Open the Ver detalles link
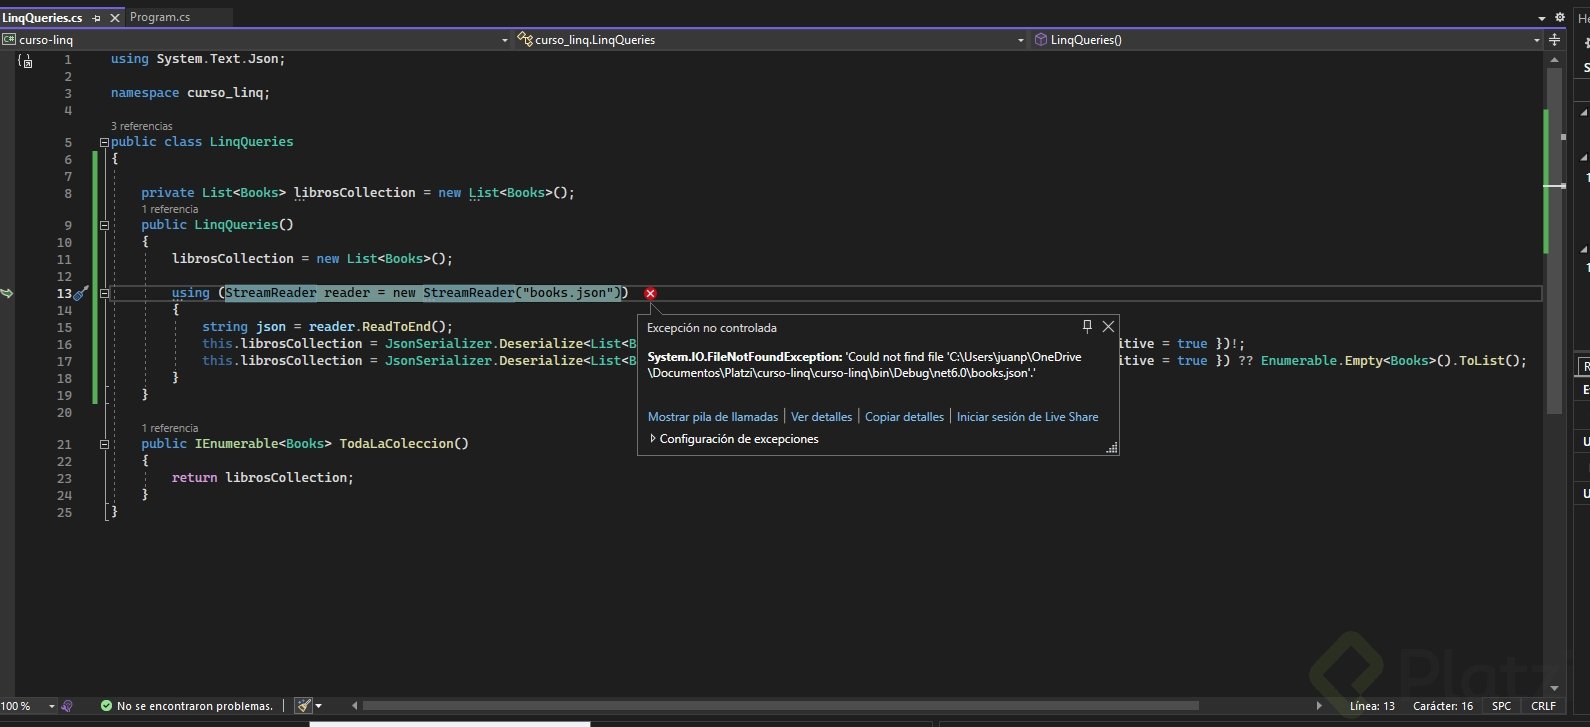This screenshot has width=1590, height=727. pos(821,417)
